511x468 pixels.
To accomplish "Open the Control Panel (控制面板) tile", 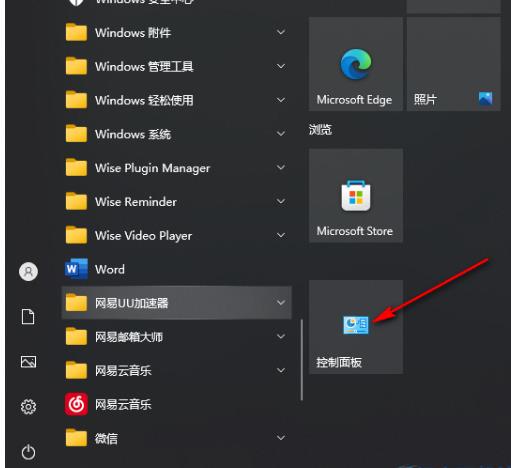I will (356, 327).
